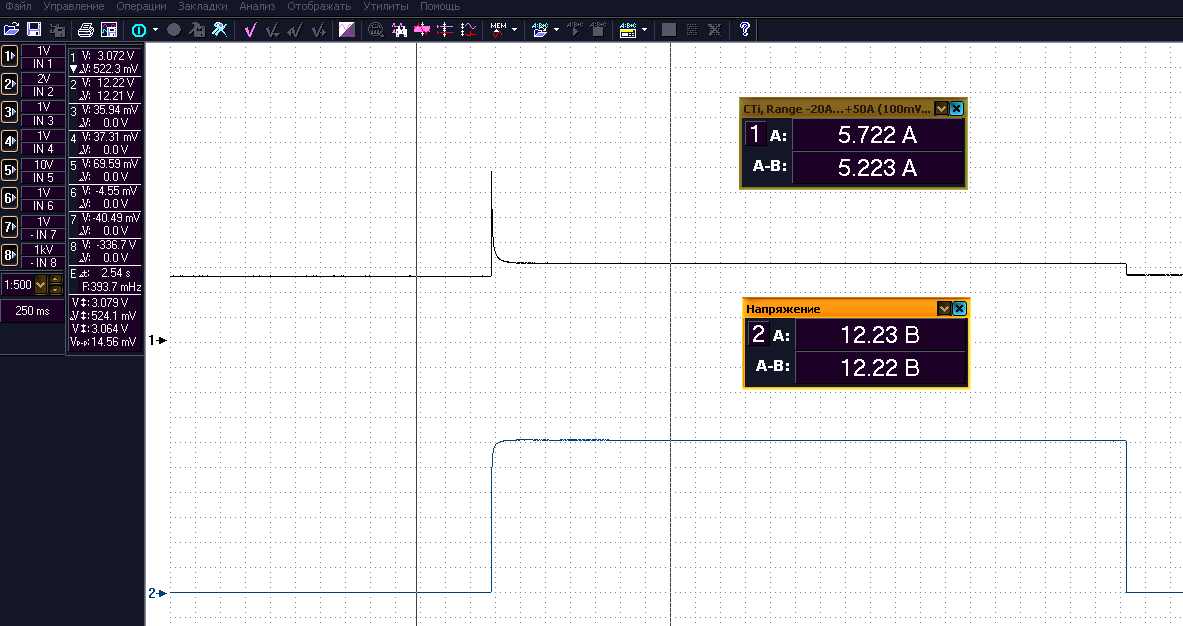This screenshot has height=626, width=1183.
Task: Open the Операции menu
Action: click(141, 6)
